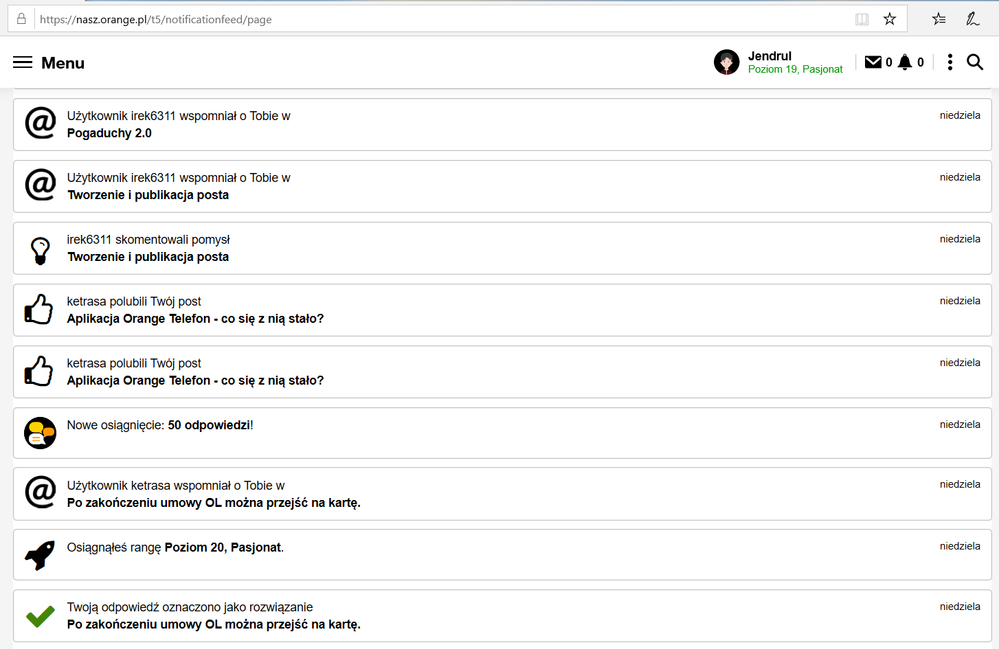This screenshot has width=999, height=649.
Task: Open the three-dot options menu
Action: [x=950, y=62]
